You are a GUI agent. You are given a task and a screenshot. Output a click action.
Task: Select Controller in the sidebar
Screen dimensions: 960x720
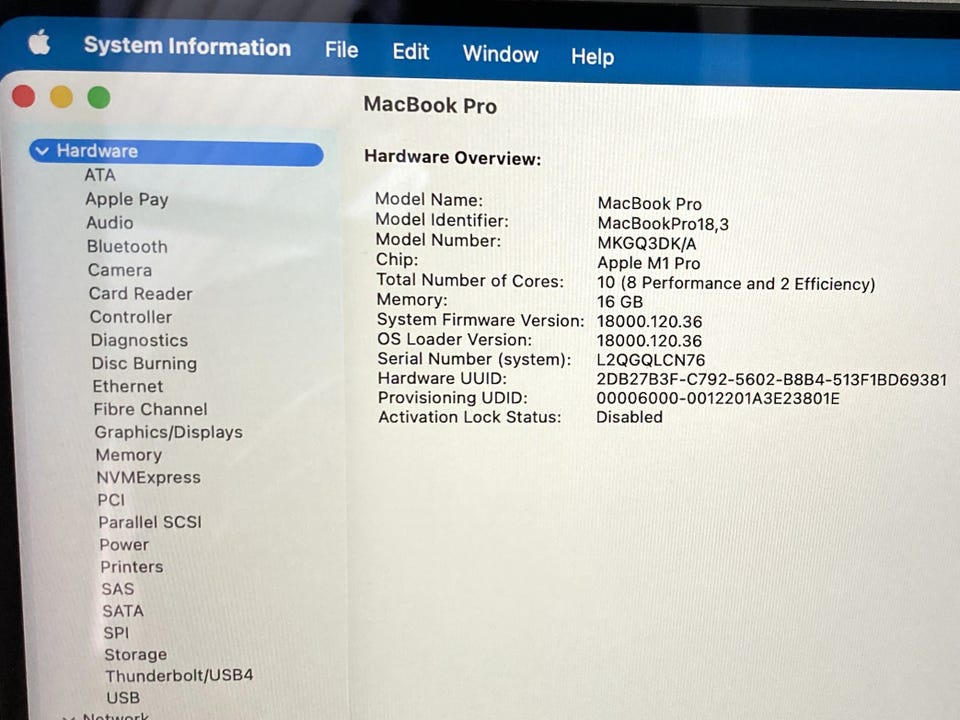click(x=131, y=317)
